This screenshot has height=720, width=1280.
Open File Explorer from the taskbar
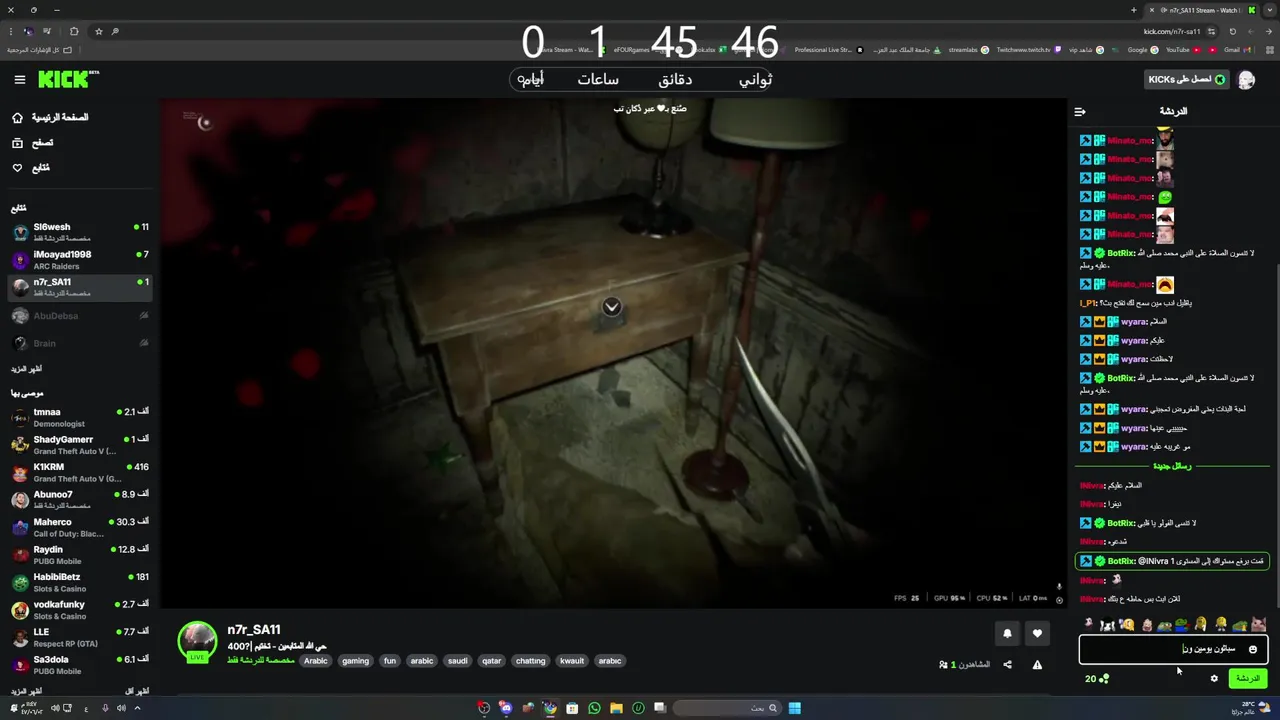(x=616, y=708)
